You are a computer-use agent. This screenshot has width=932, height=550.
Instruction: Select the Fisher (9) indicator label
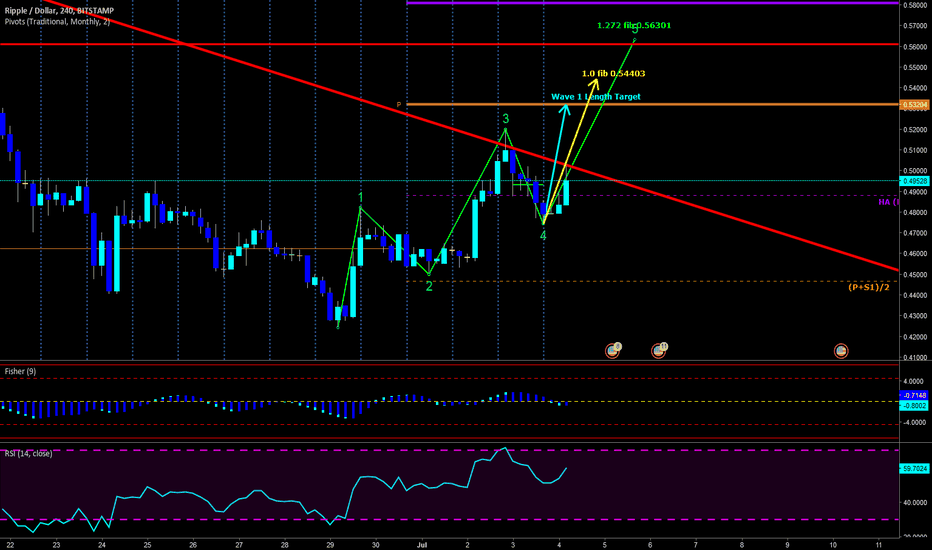[x=20, y=371]
